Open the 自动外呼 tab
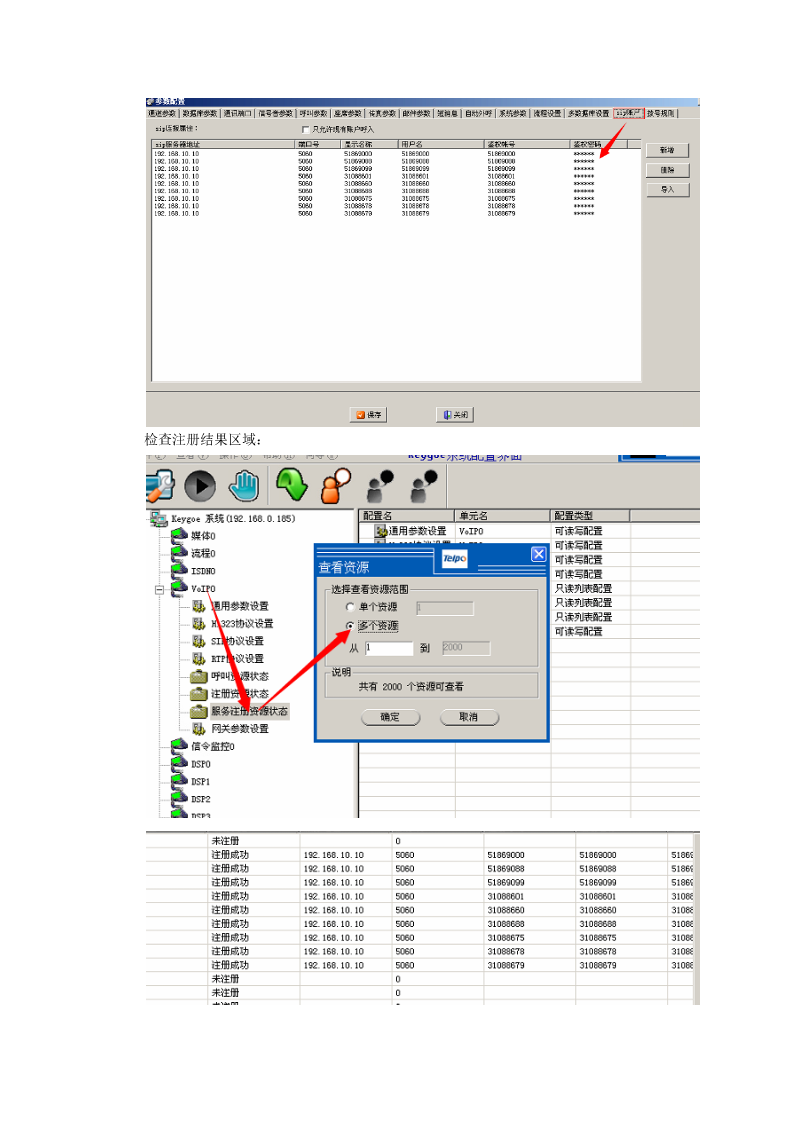Viewport: 794px width, 1123px height. (x=479, y=113)
